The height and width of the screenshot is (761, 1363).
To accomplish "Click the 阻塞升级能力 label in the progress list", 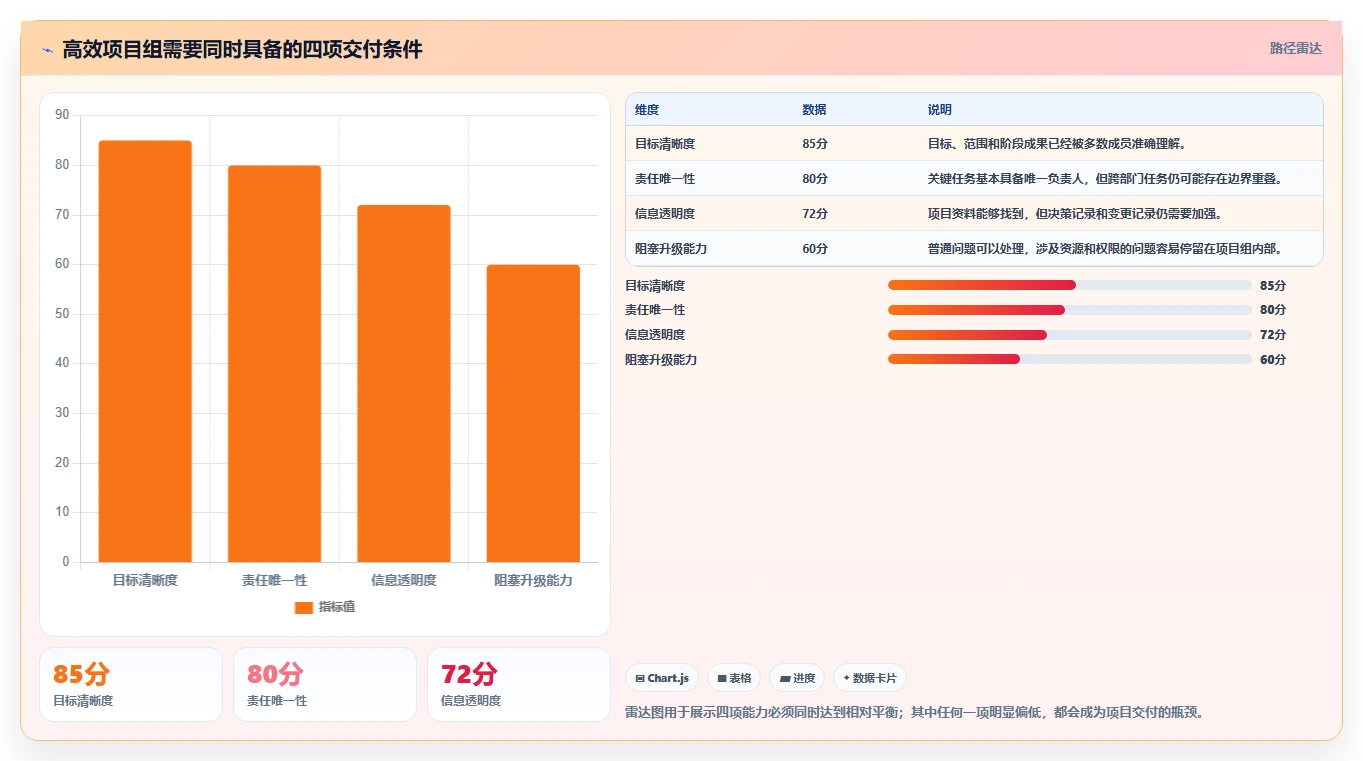I will [661, 359].
